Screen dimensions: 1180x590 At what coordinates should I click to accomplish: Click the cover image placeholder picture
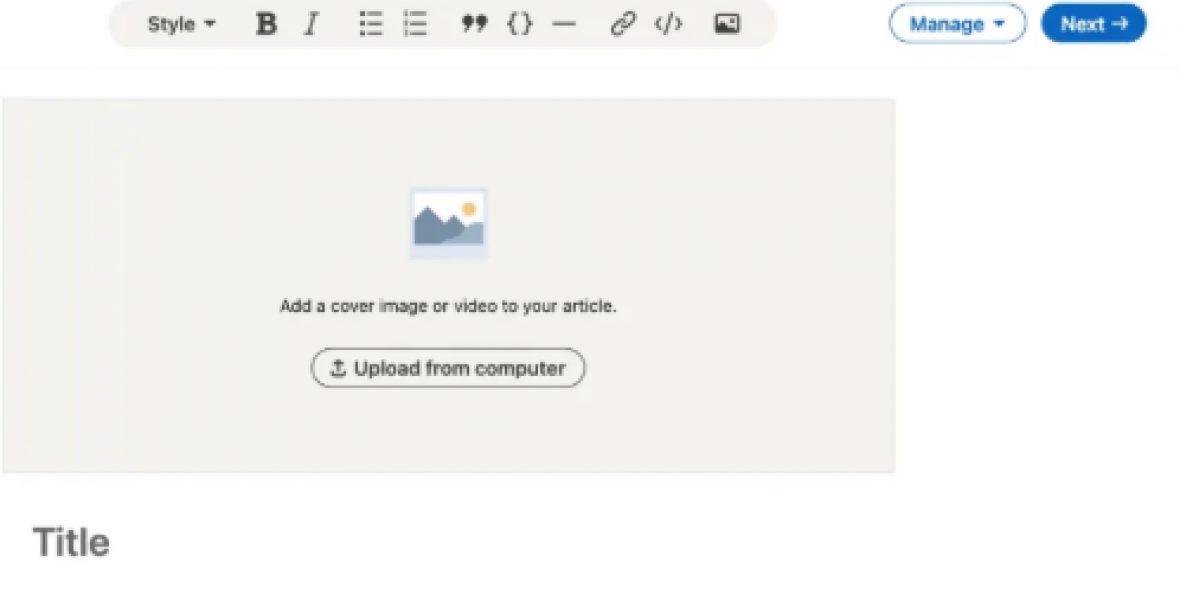point(449,223)
